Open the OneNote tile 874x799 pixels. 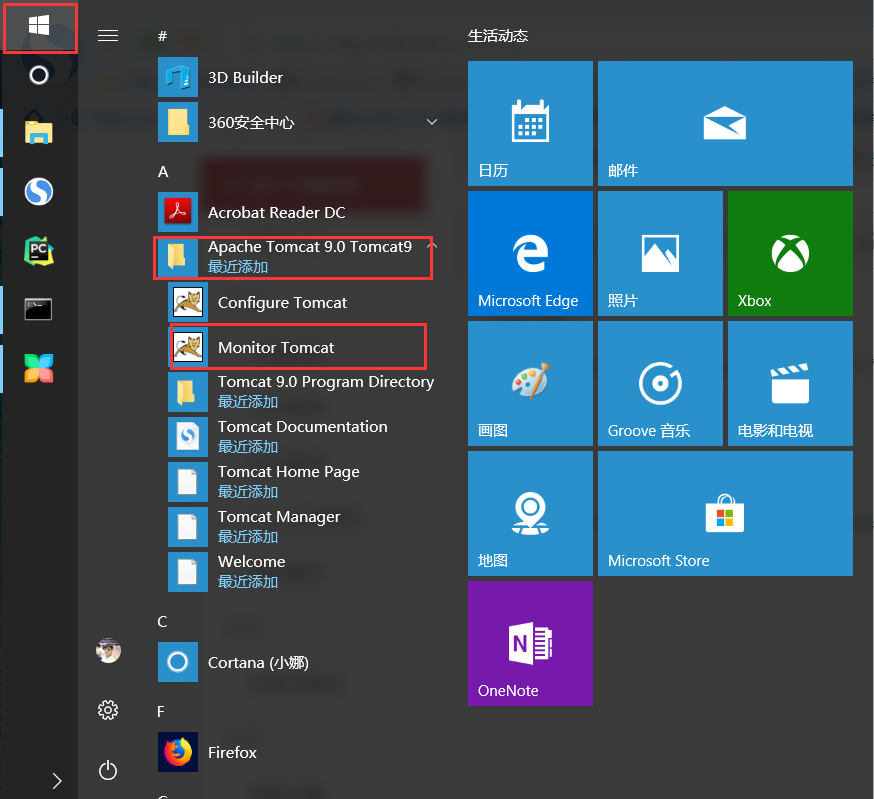pos(530,643)
